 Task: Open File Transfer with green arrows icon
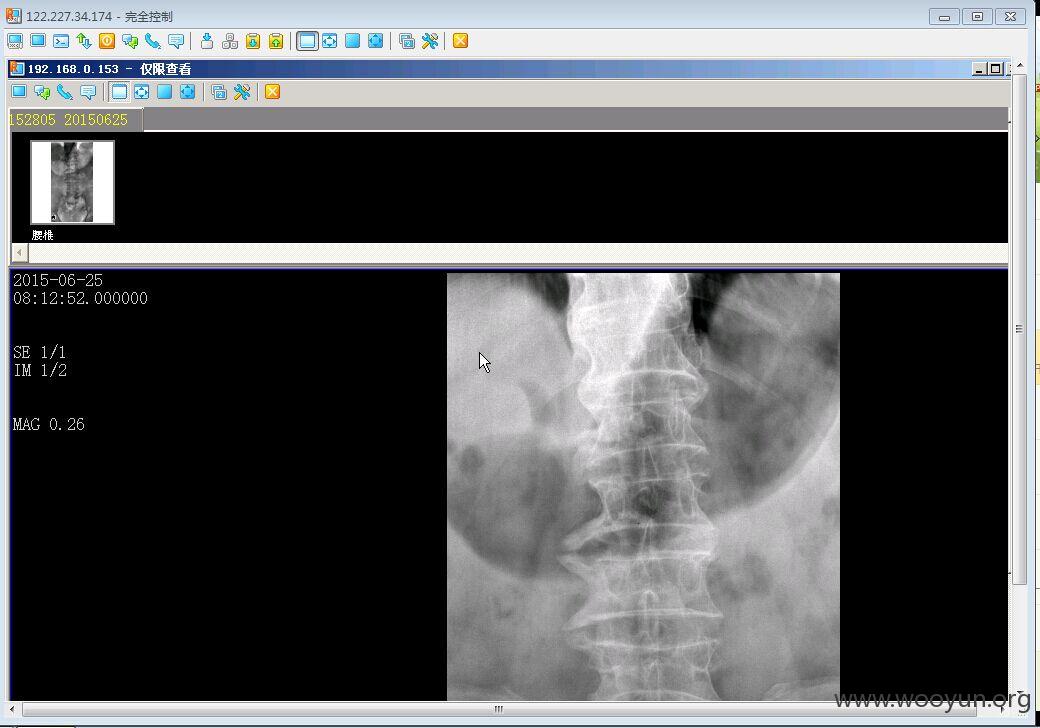84,41
